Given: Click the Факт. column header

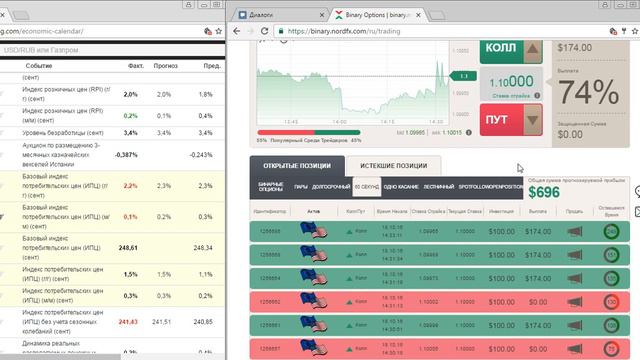Looking at the screenshot, I should click(136, 66).
